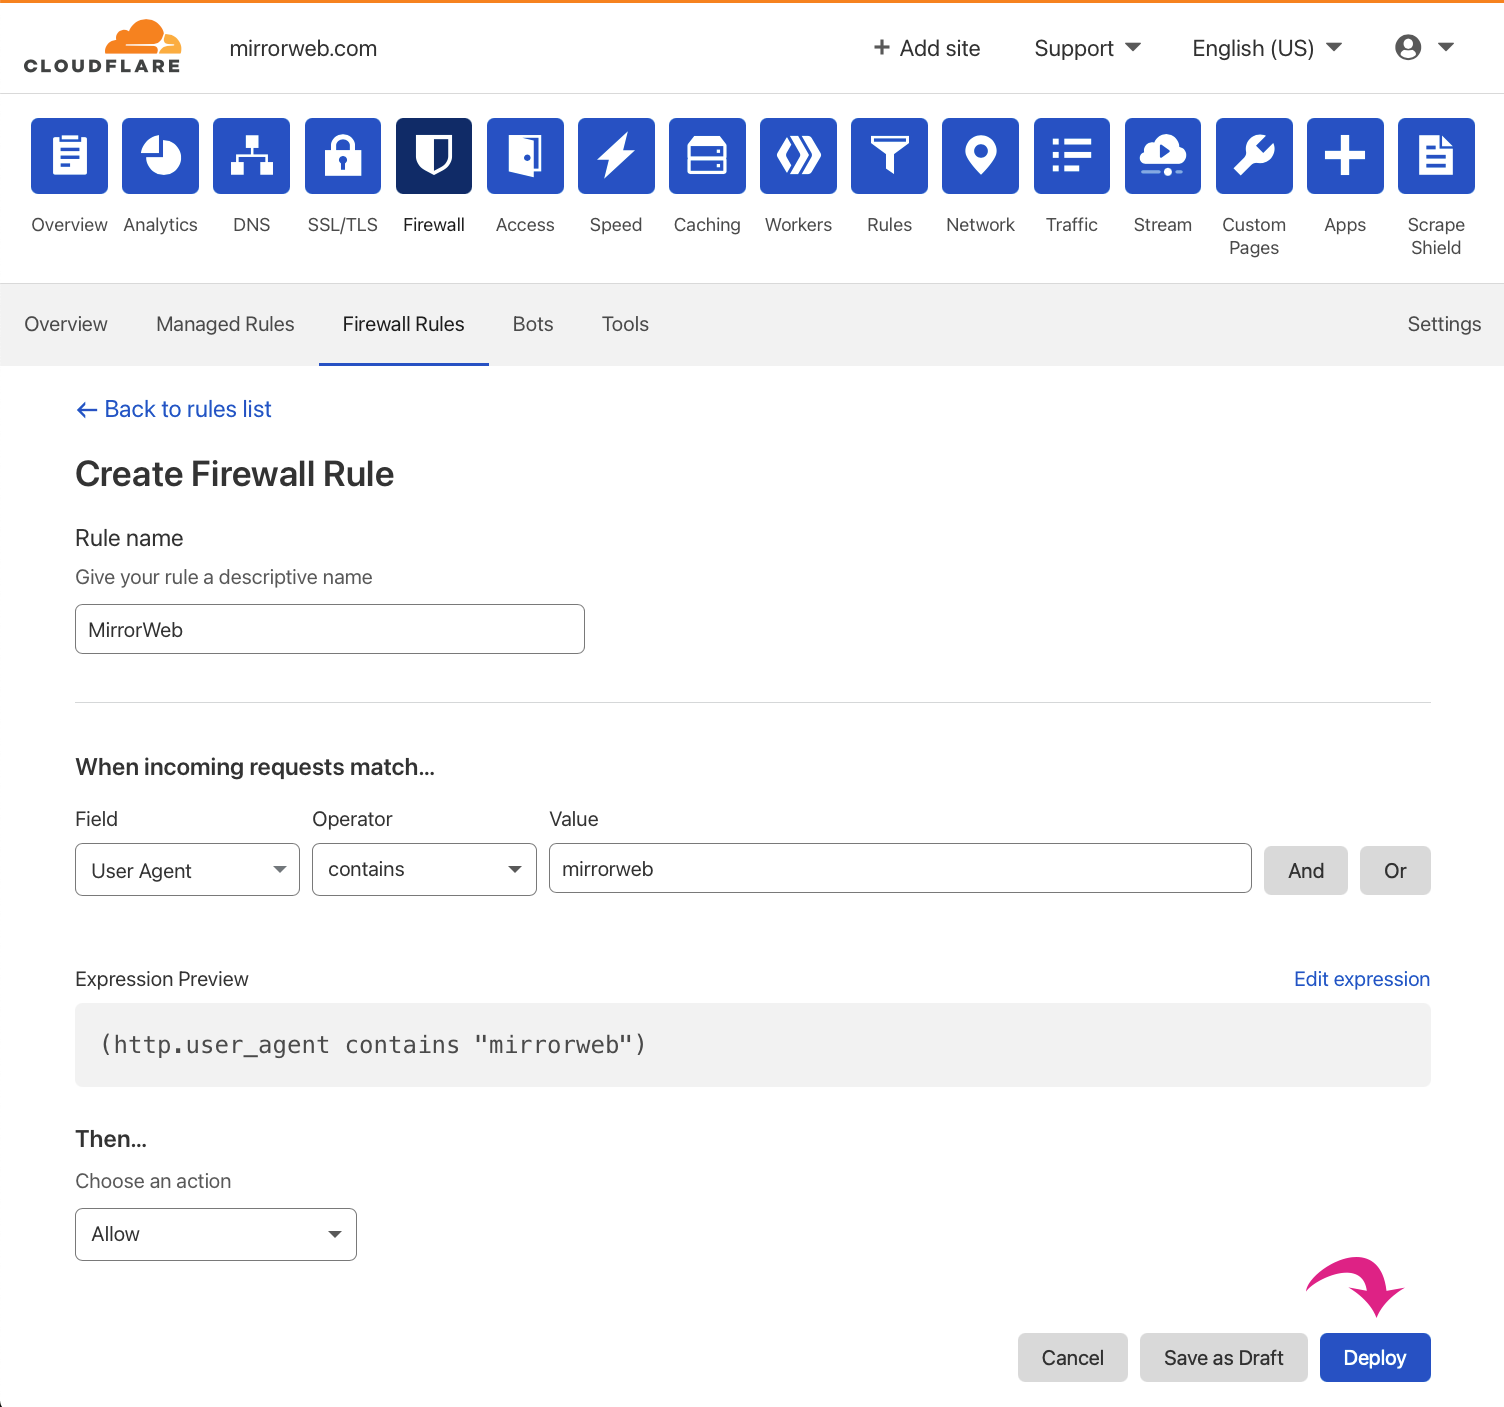Expand the Support dropdown

(x=1087, y=48)
